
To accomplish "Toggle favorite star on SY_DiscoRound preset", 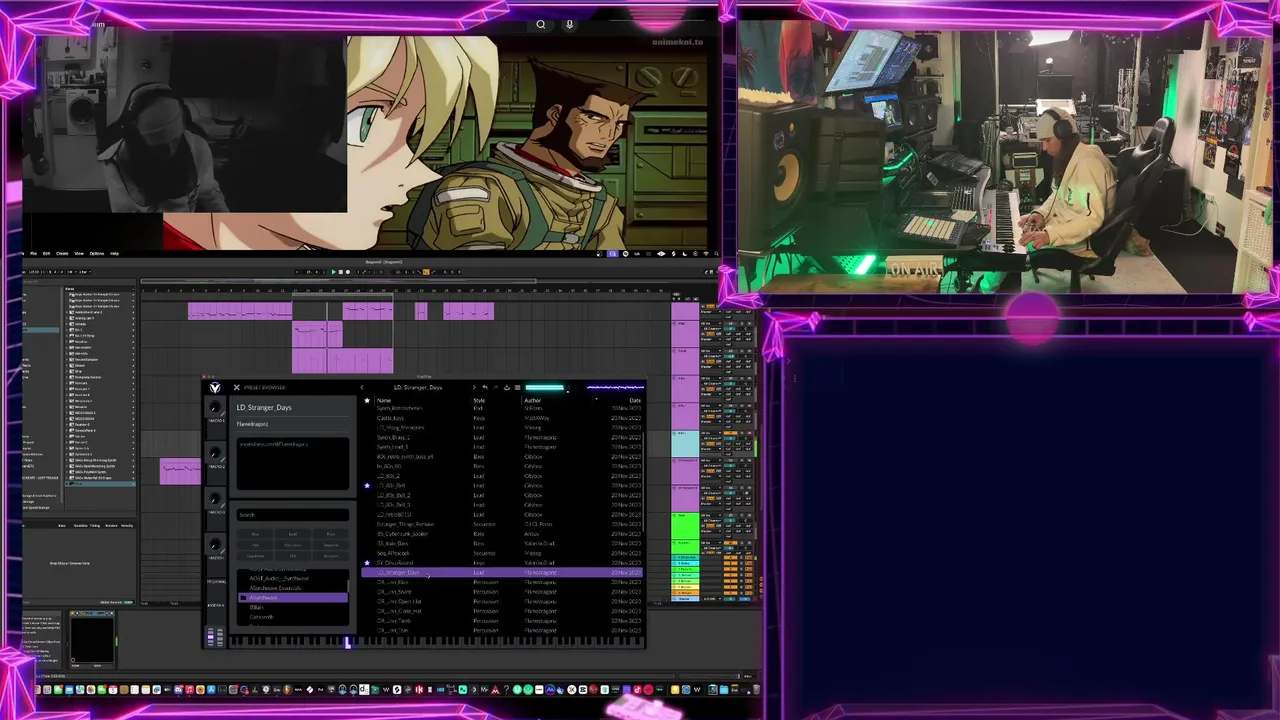I will 367,563.
